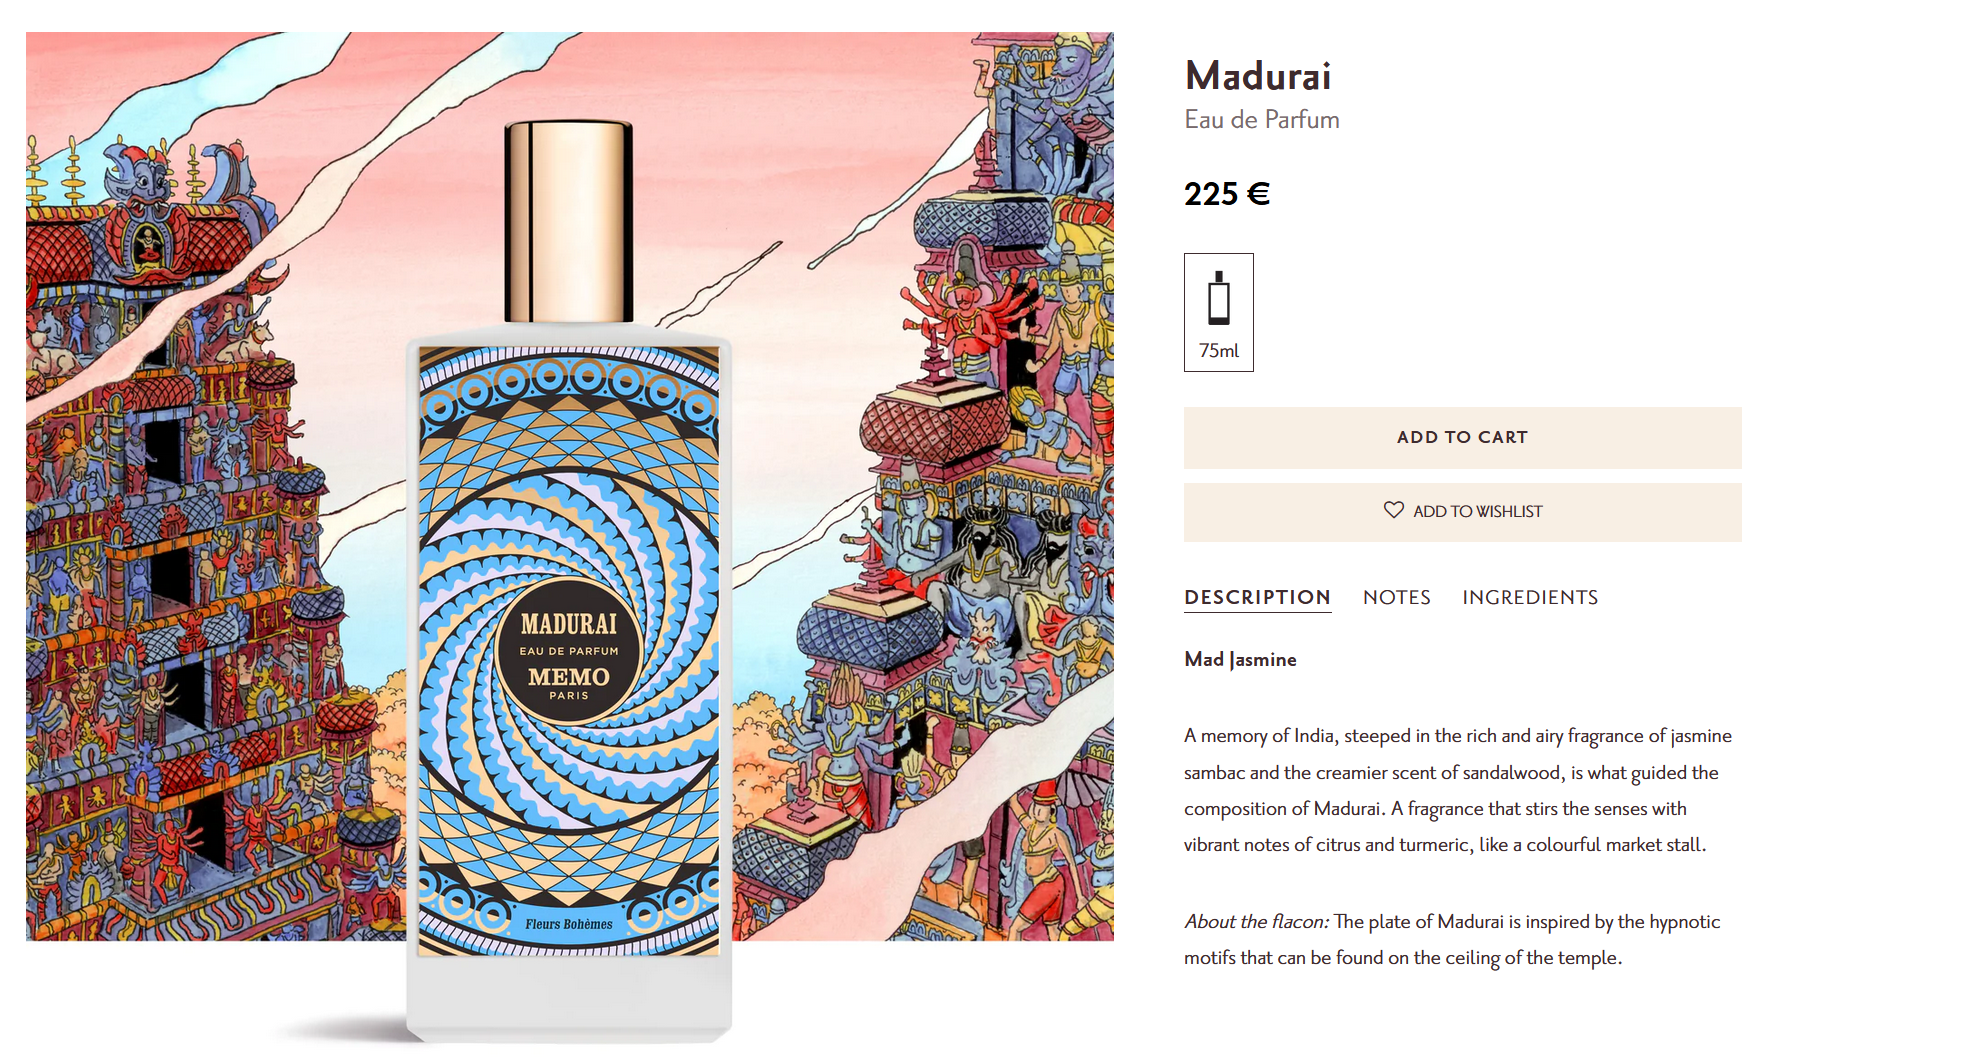Click the About the flacon paragraph
1964x1061 pixels.
click(1452, 939)
